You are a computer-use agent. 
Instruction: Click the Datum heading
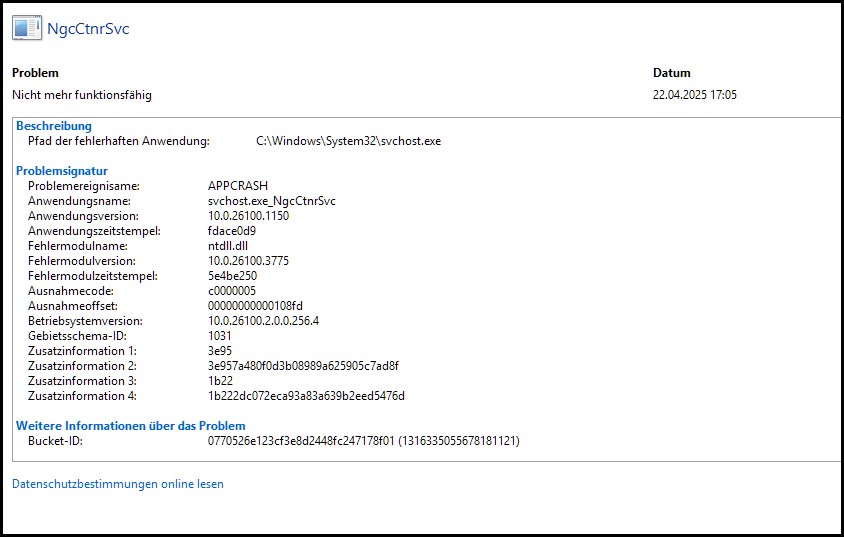[x=672, y=73]
